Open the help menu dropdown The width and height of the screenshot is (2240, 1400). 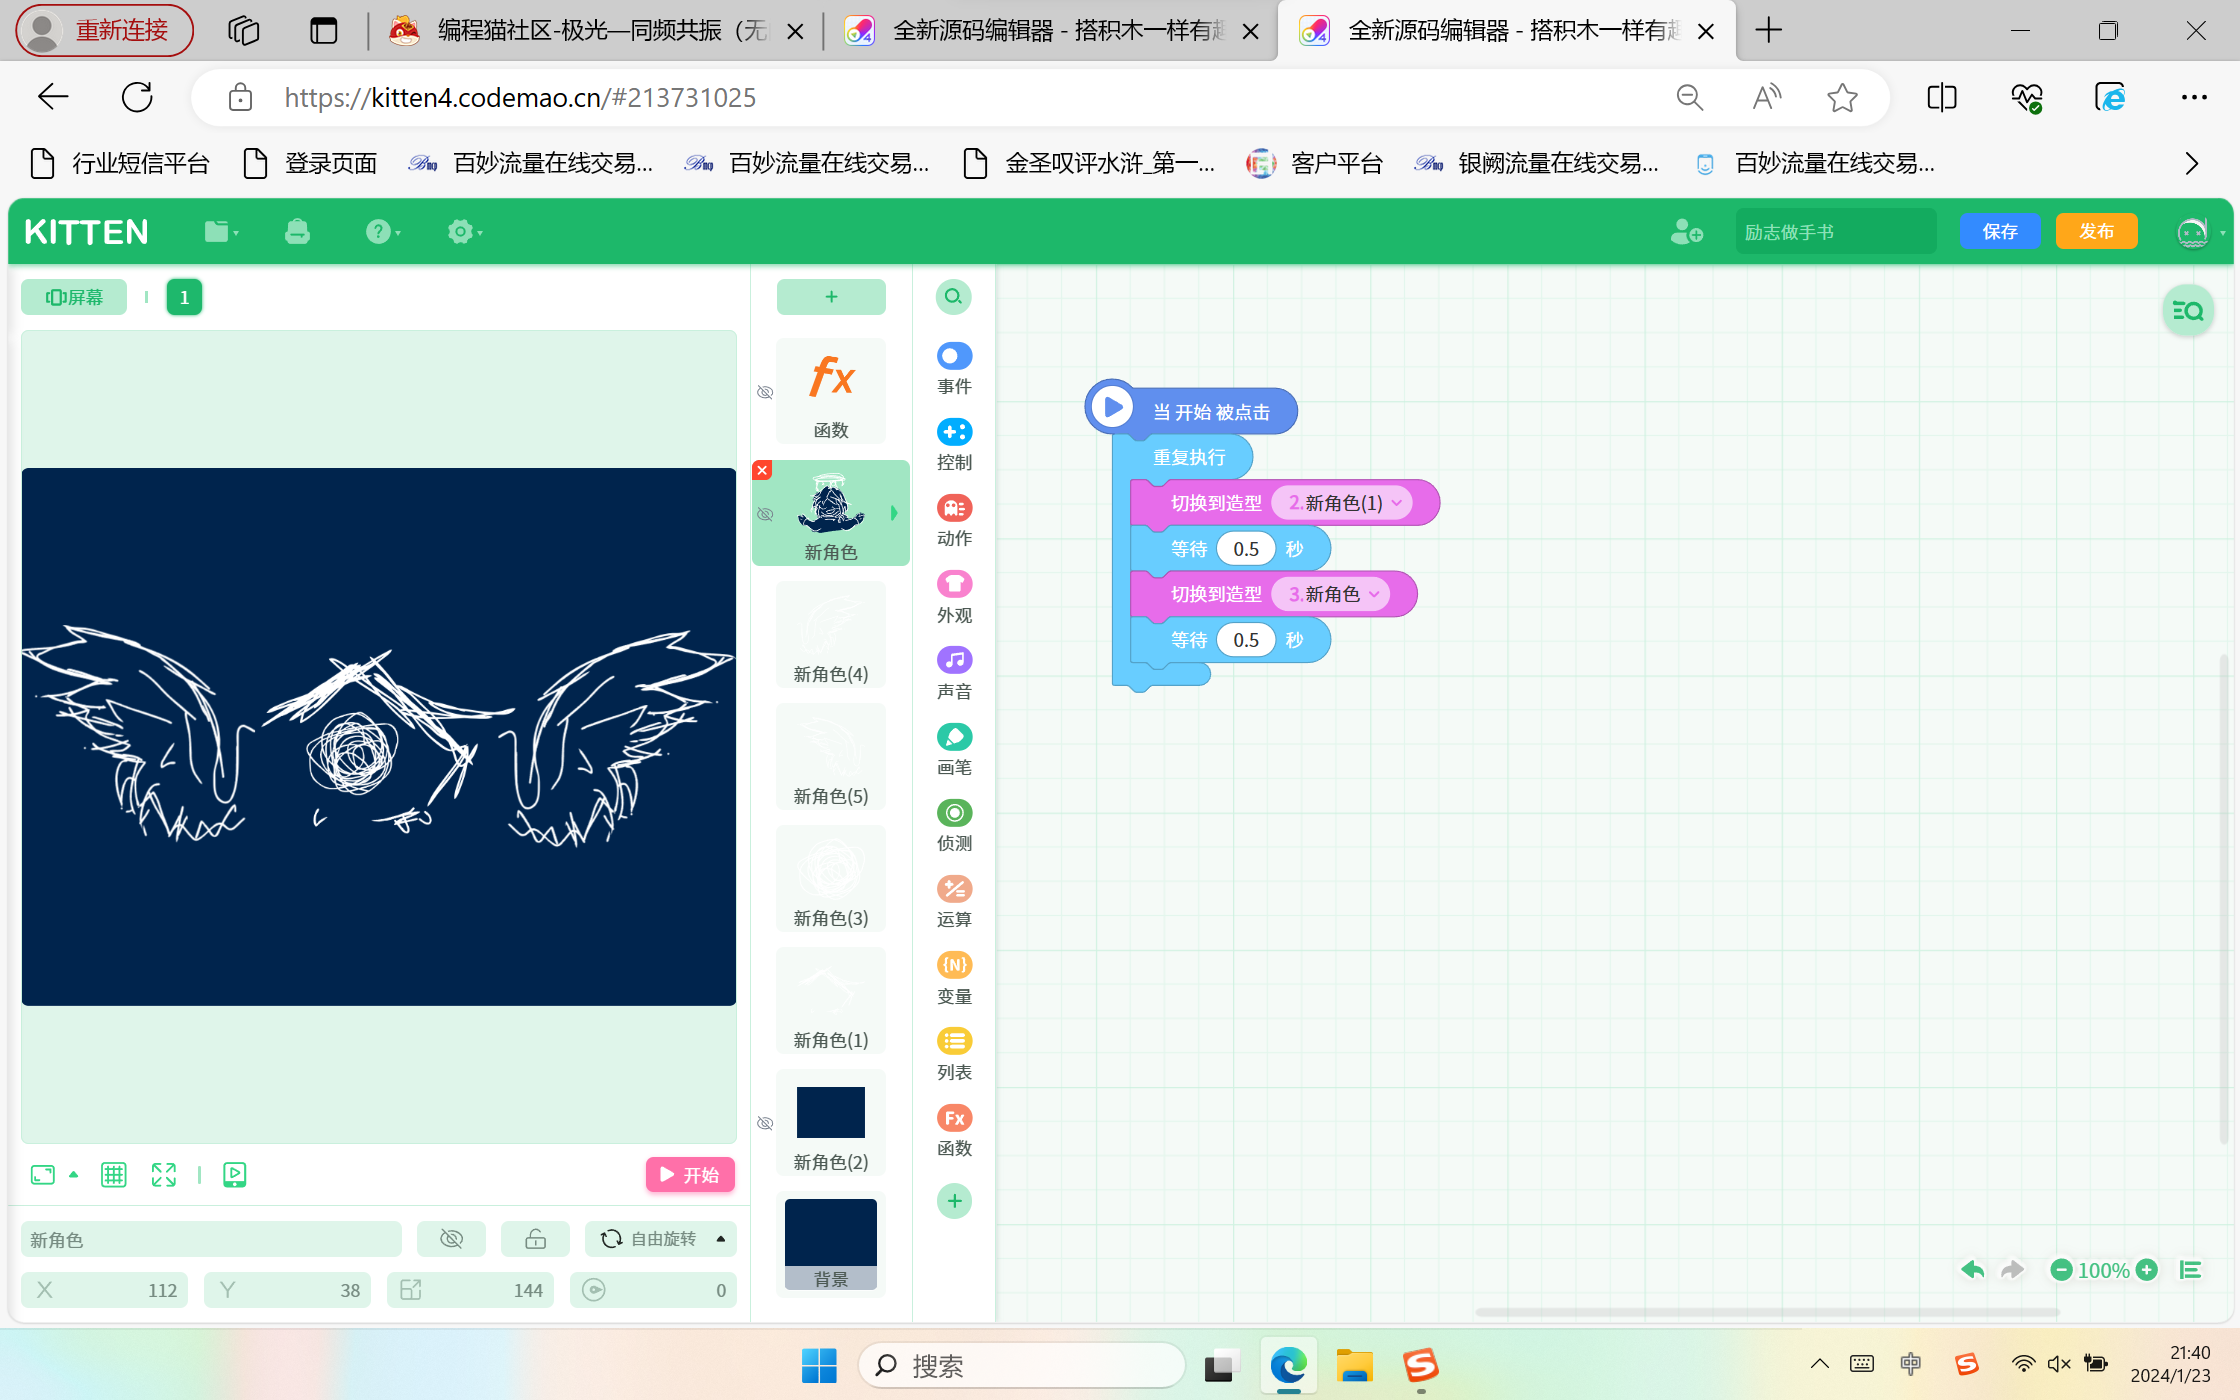click(382, 232)
